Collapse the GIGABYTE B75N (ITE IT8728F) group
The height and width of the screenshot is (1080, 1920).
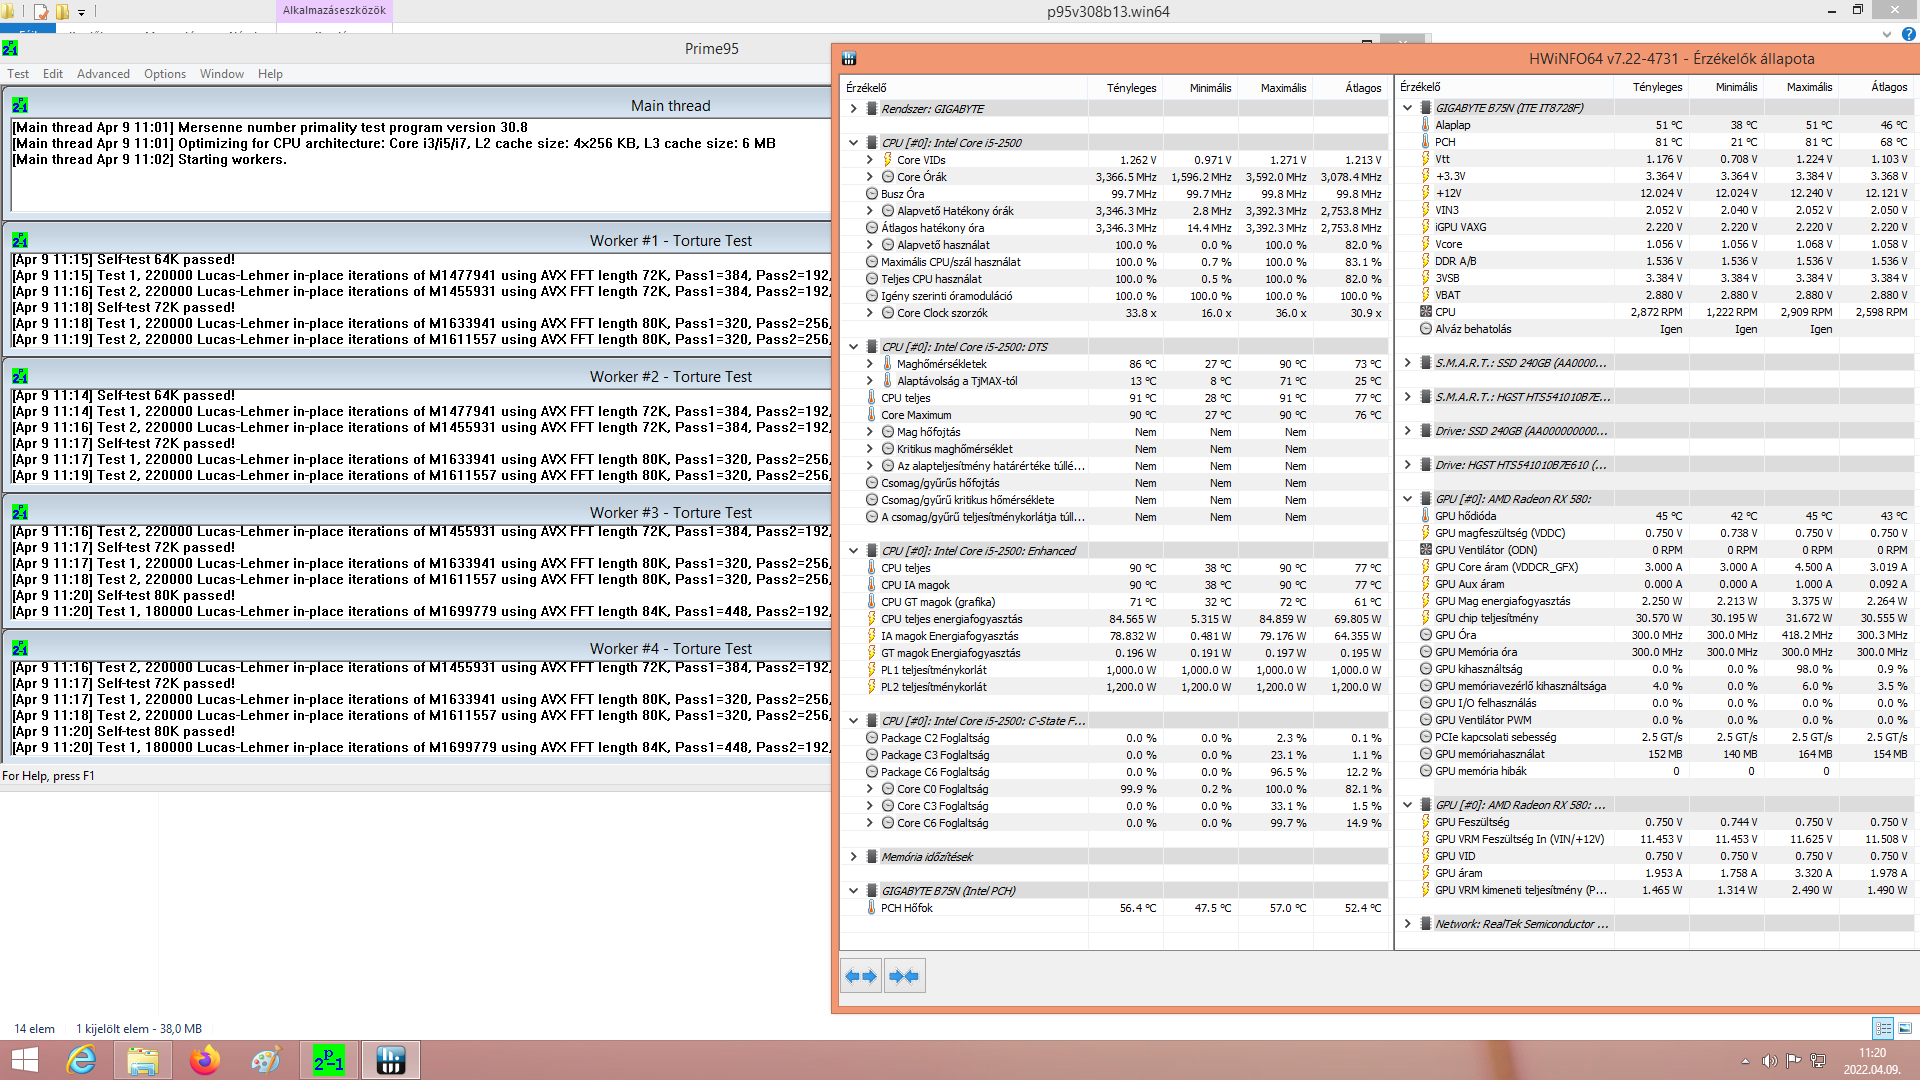[1407, 108]
